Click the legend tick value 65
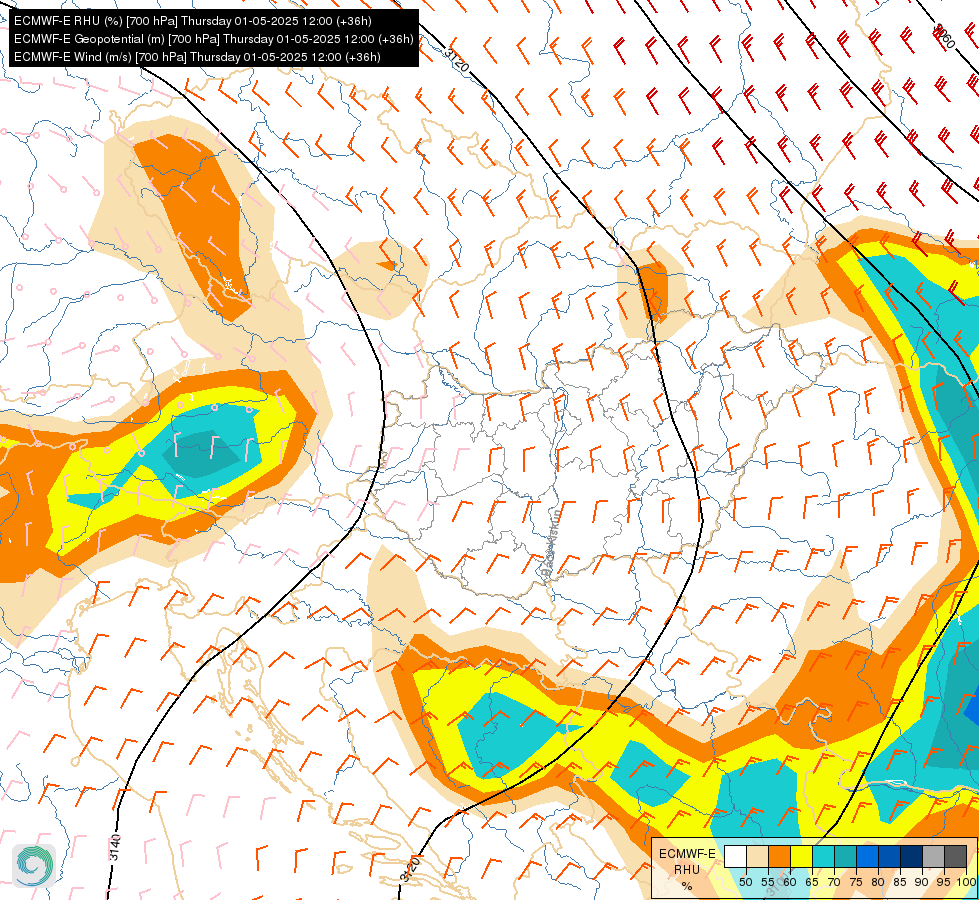 point(812,882)
